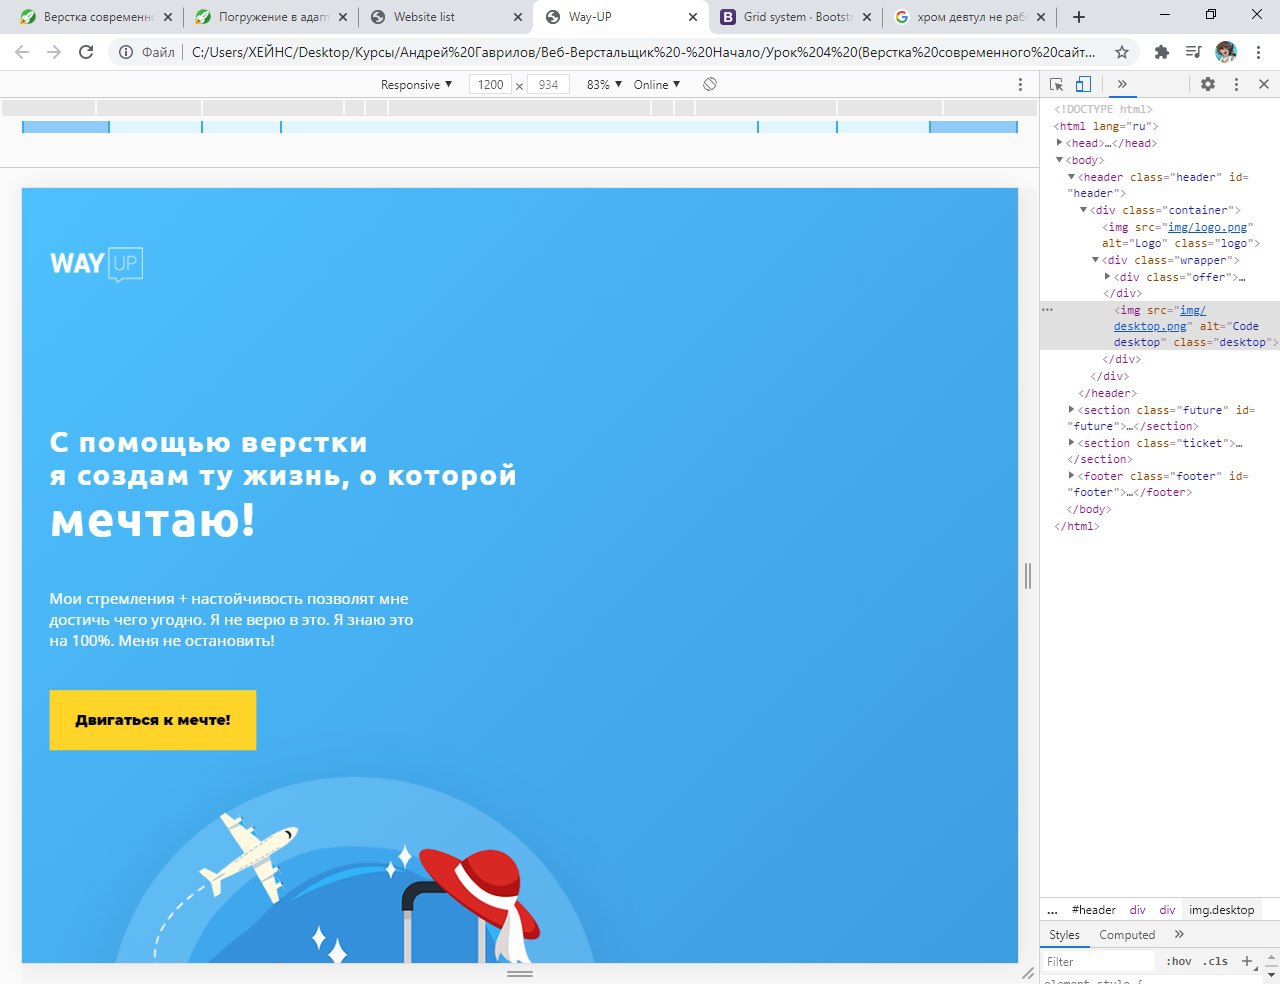Grab the viewport bottom resize handle
Screen dimensions: 1280x984
tap(520, 973)
